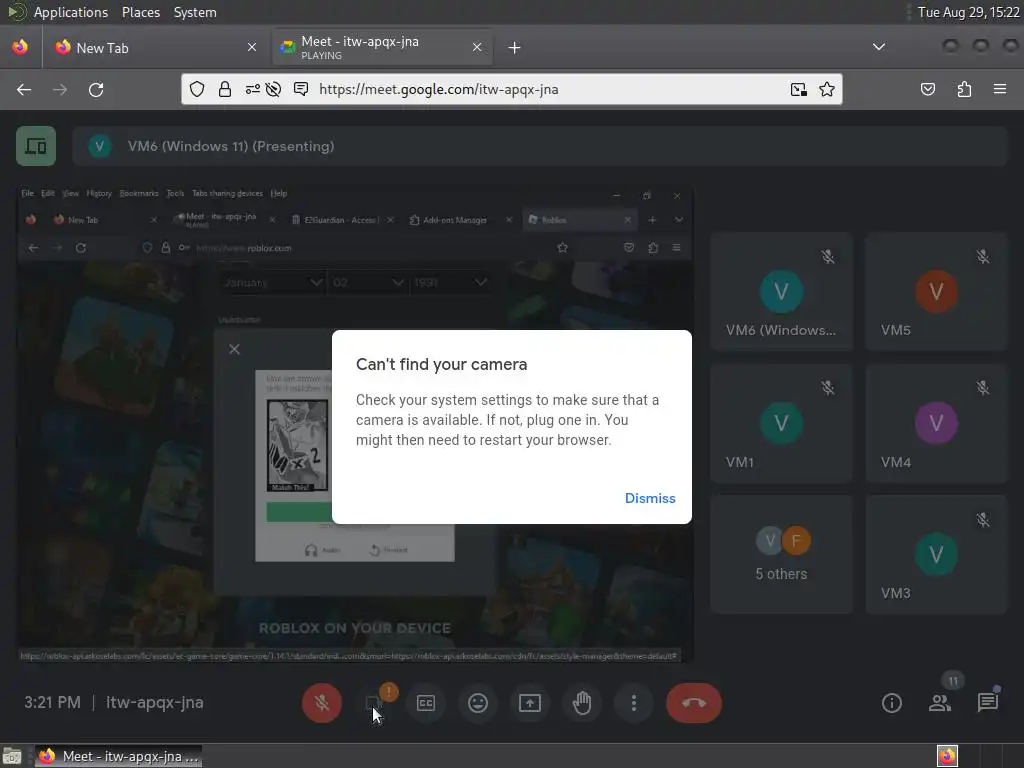
Task: Dismiss the camera not found dialog
Action: pos(650,498)
